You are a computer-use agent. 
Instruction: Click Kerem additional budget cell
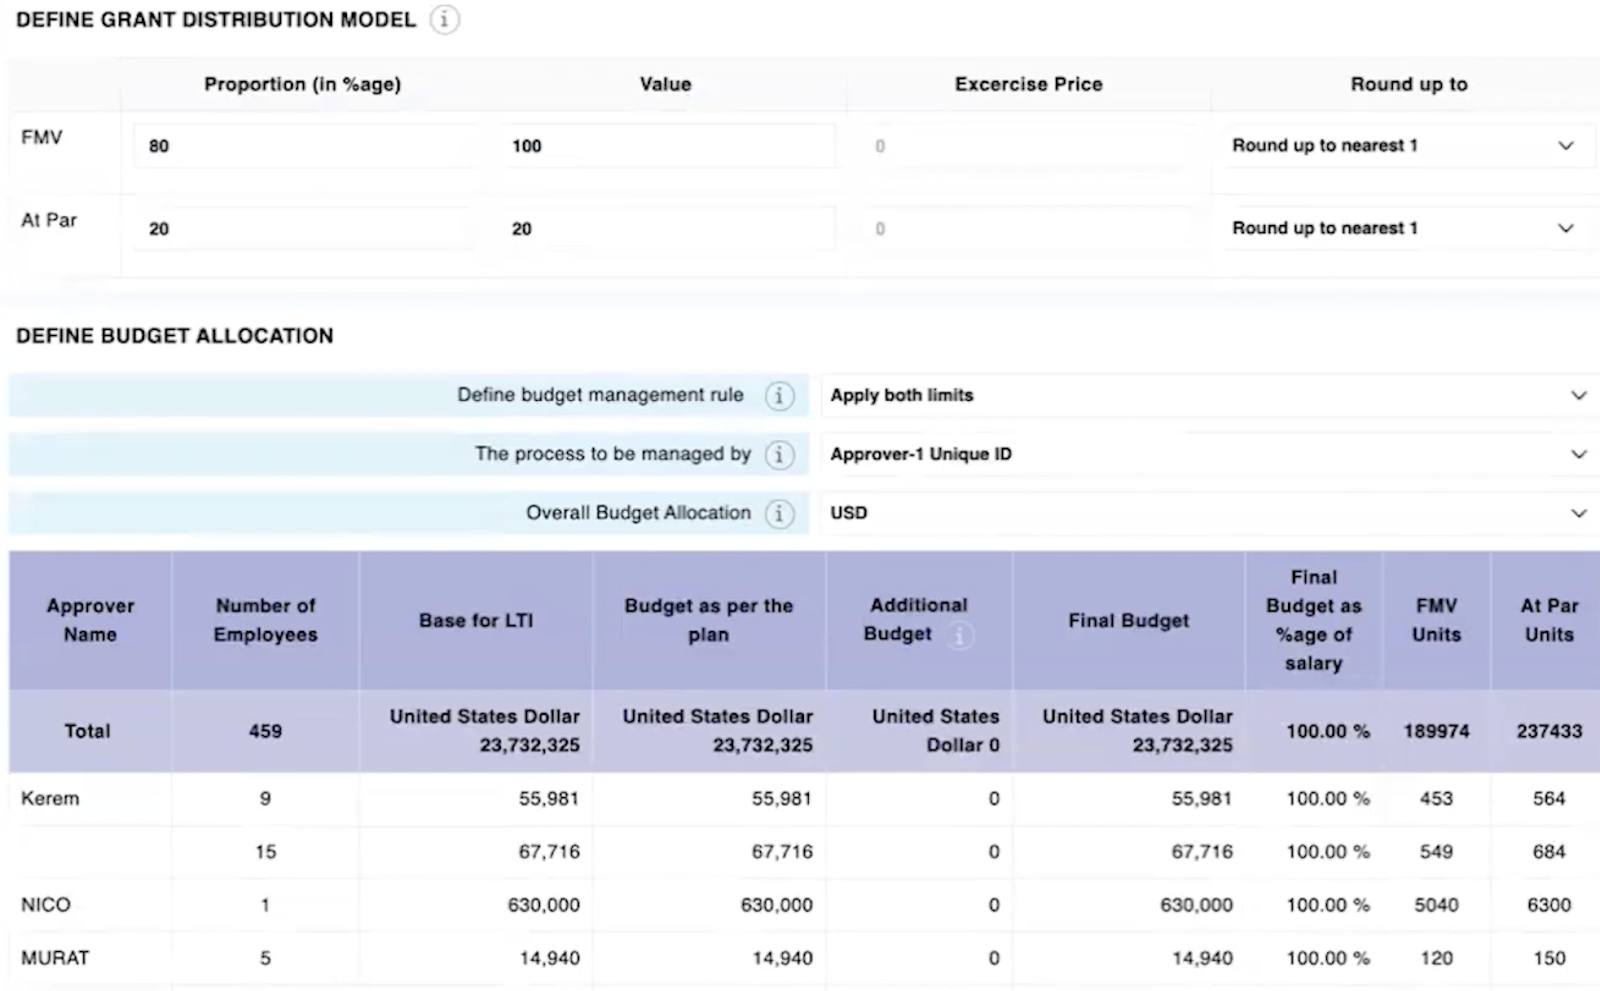(919, 798)
